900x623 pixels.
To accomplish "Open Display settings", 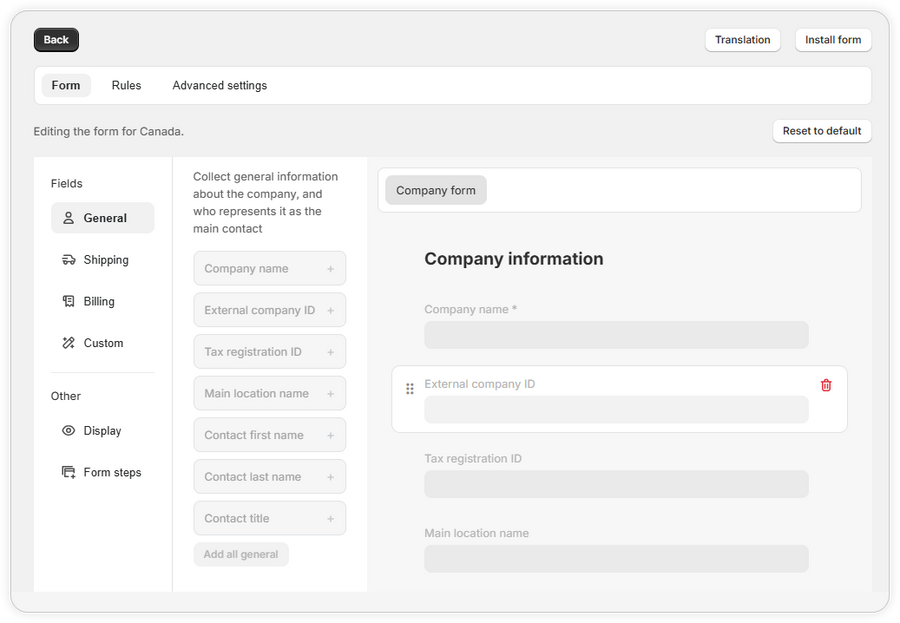I will point(103,431).
